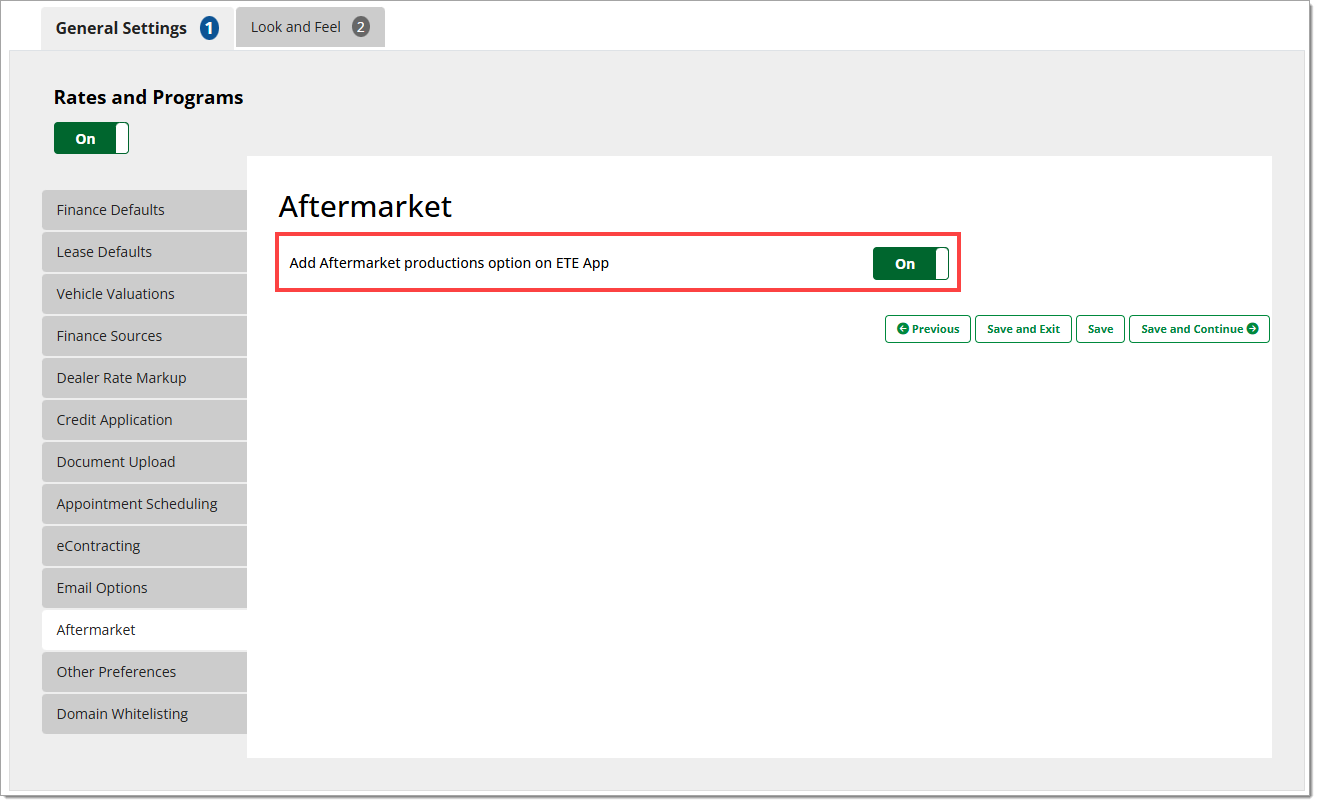Image resolution: width=1317 pixels, height=803 pixels.
Task: Click Save and Continue
Action: pos(1198,329)
